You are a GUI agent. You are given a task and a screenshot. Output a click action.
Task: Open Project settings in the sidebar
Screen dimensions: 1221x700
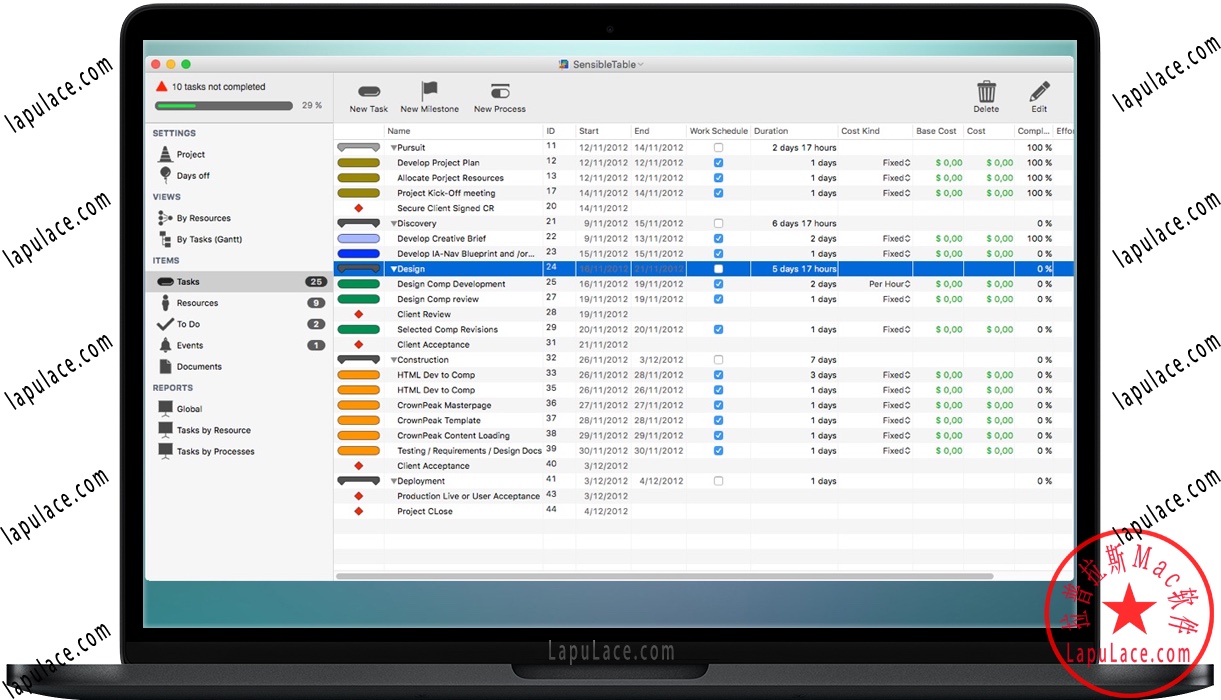pyautogui.click(x=192, y=154)
